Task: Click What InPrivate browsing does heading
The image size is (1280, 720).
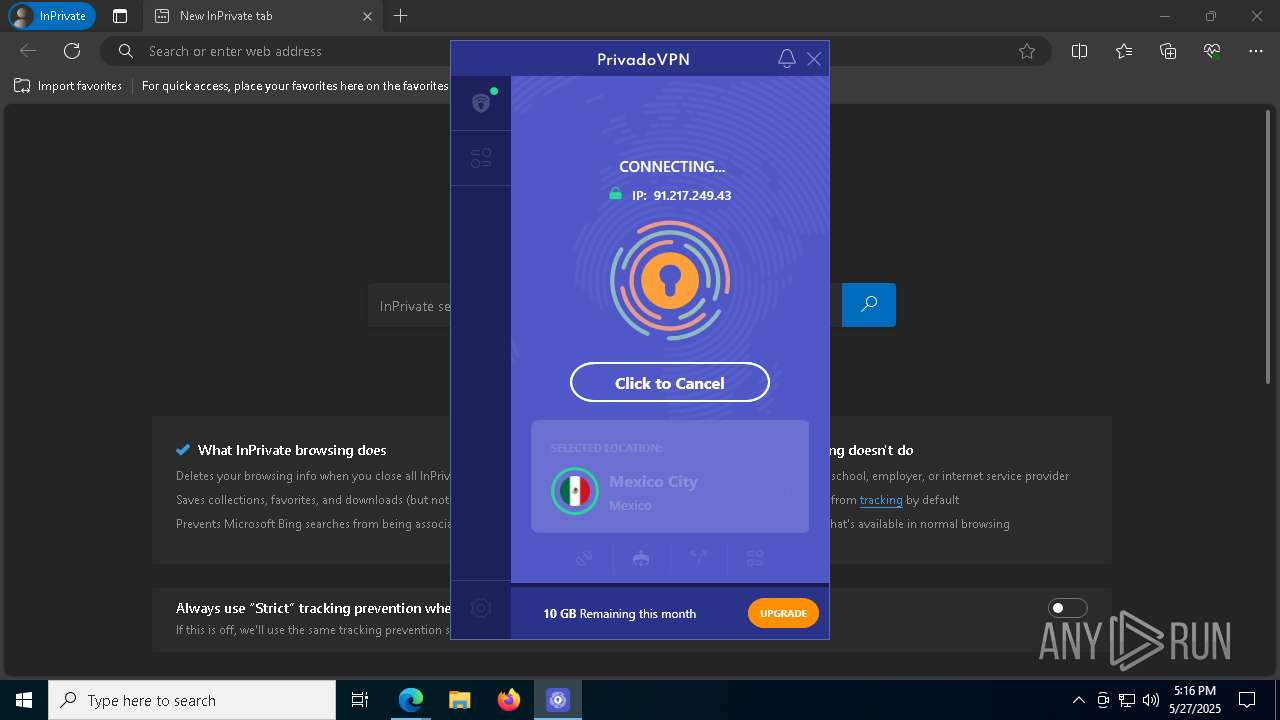Action: pos(292,450)
